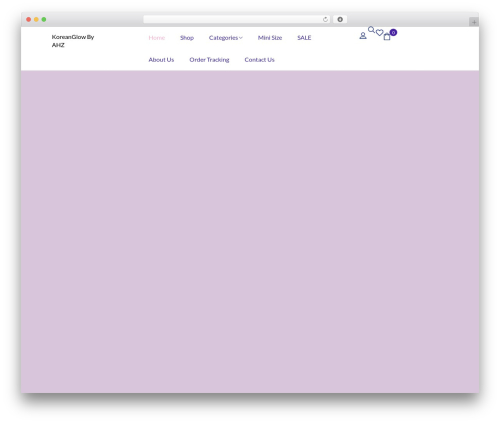Click the search magnifier icon

tap(371, 30)
